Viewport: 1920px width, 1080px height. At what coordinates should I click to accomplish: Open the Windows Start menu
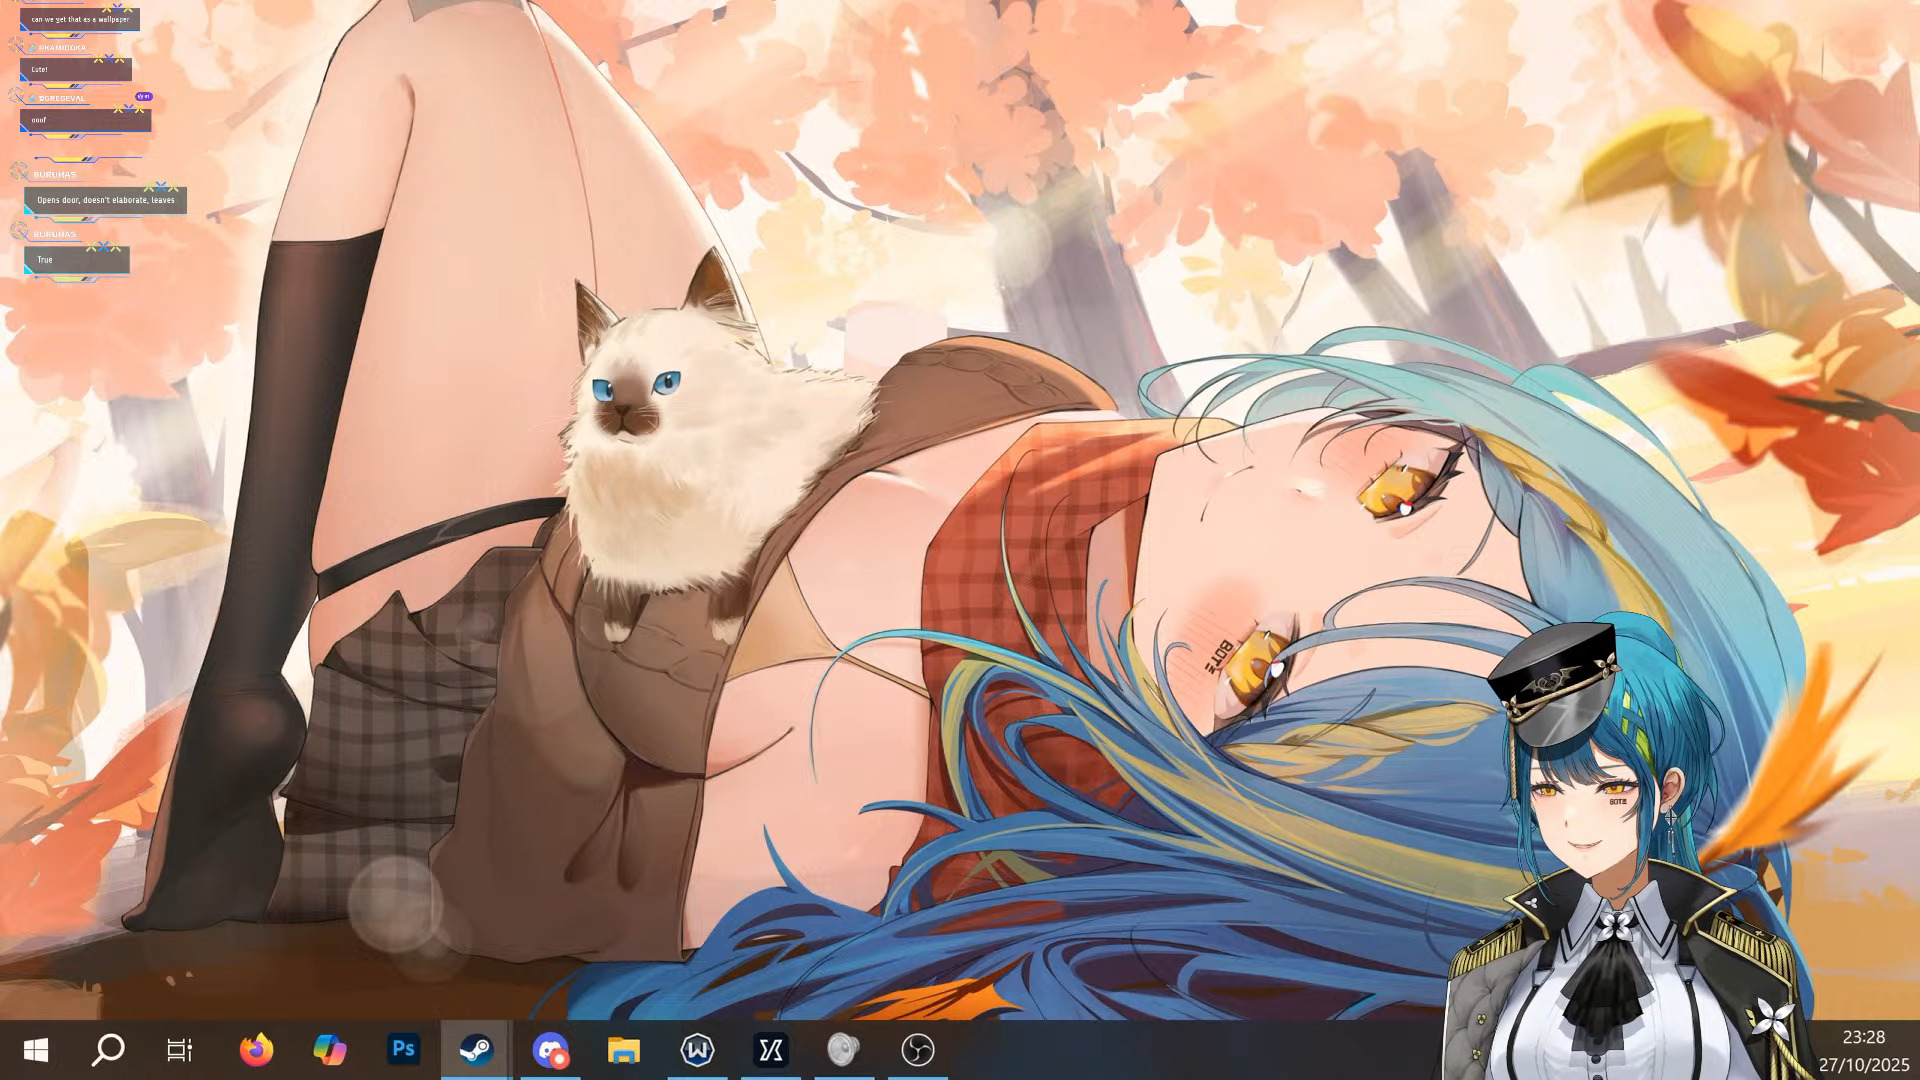tap(36, 1050)
